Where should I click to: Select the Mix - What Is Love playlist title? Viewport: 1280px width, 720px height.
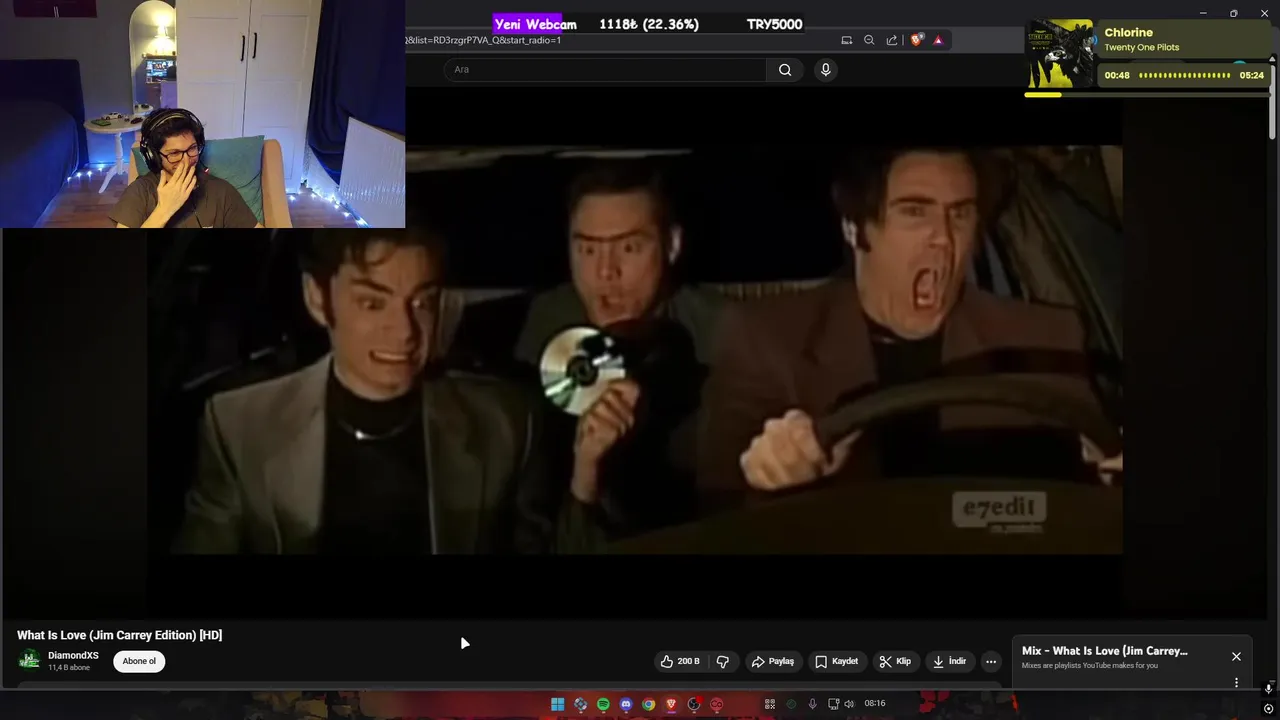(1105, 651)
